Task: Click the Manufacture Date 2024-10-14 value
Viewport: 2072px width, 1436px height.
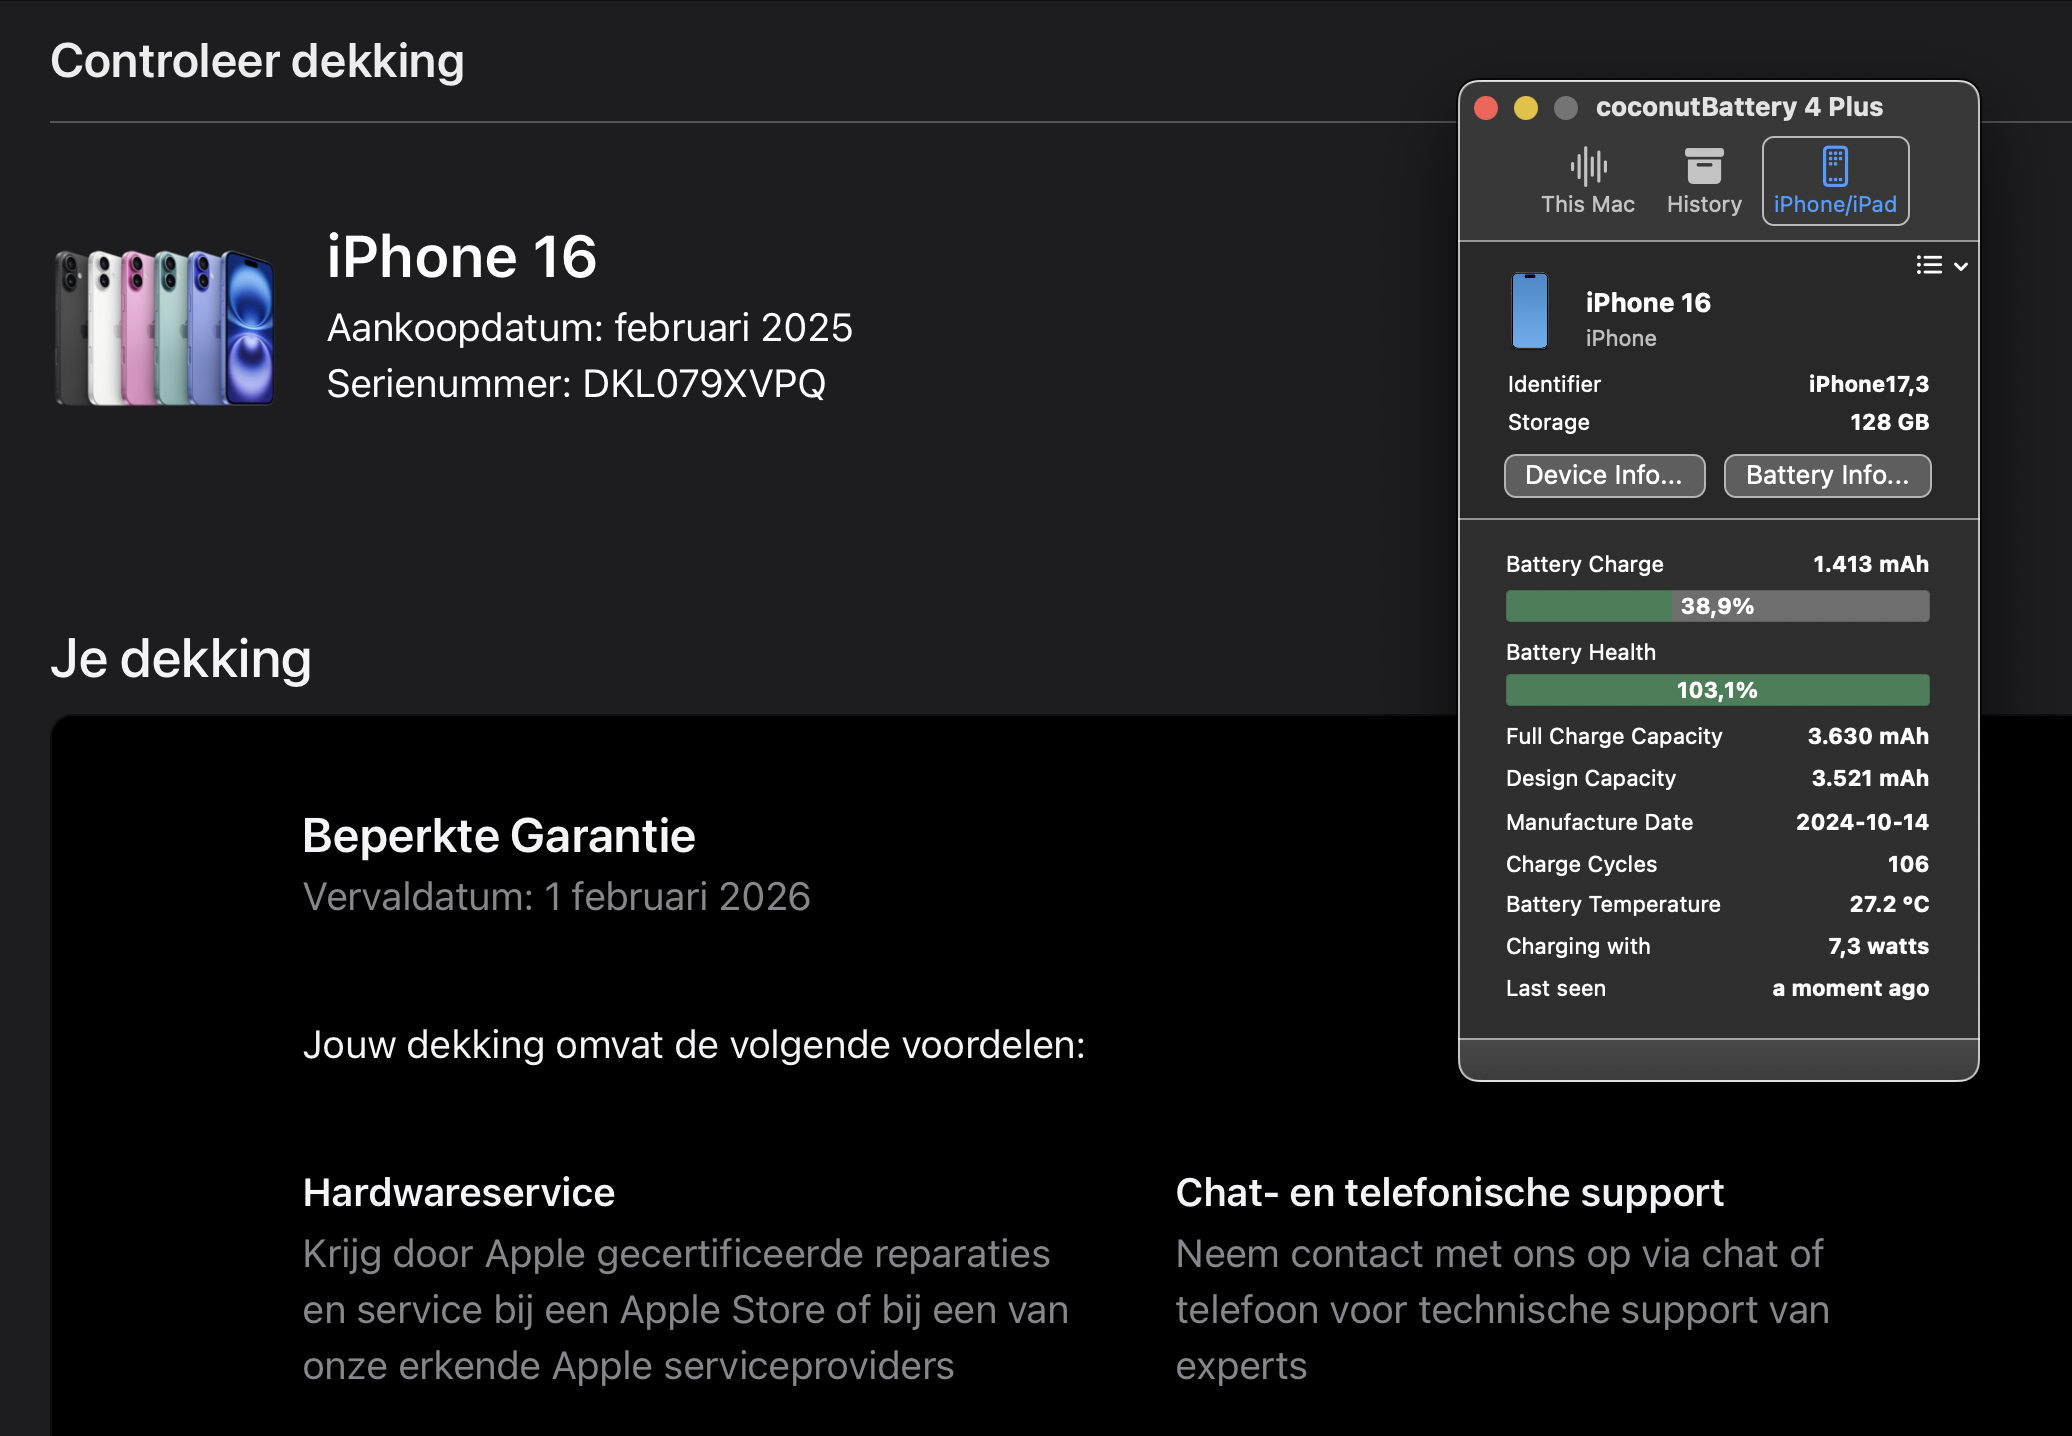Action: coord(1862,822)
